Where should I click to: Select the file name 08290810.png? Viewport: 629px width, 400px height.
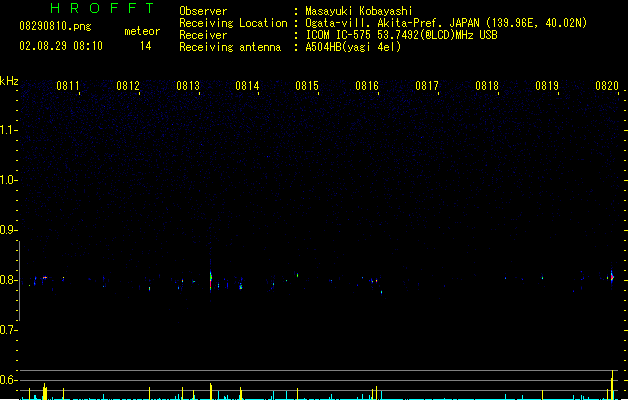pyautogui.click(x=55, y=26)
